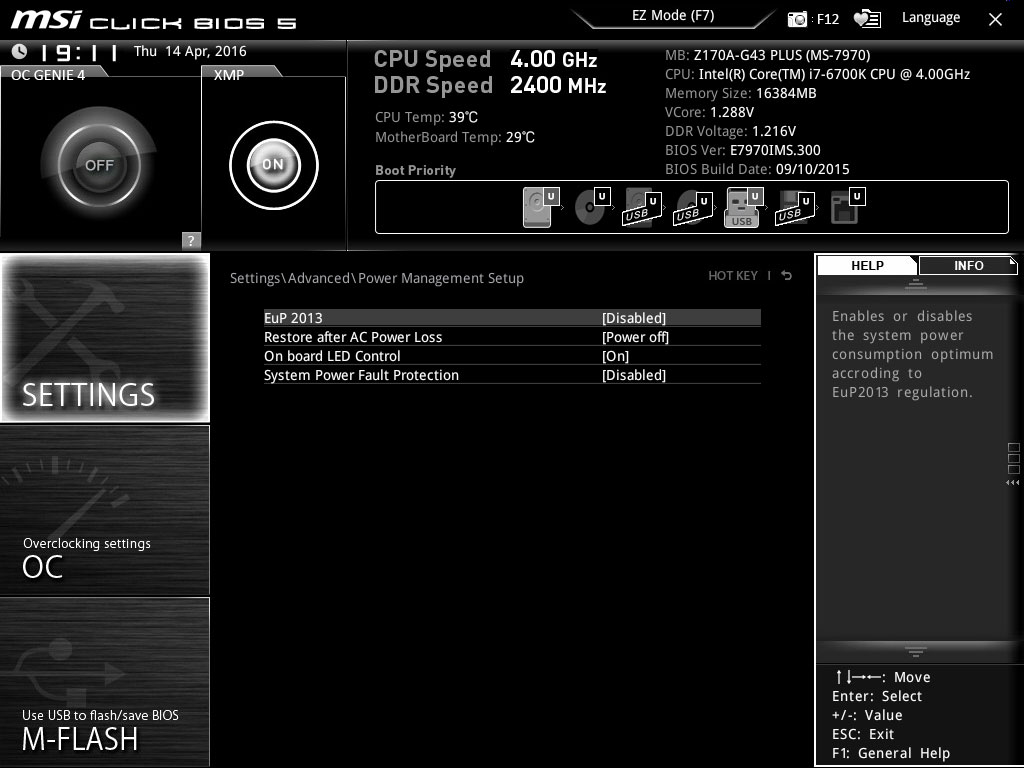1024x768 pixels.
Task: Switch to the INFO tab
Action: 968,266
